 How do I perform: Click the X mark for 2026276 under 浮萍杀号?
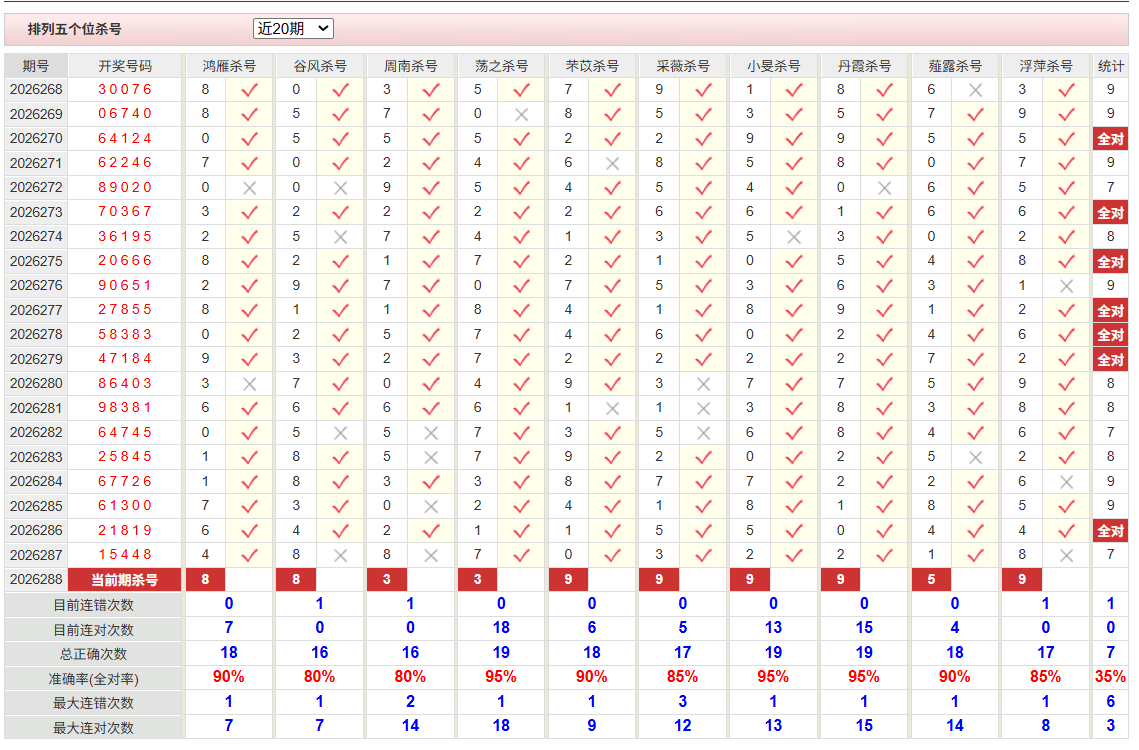1066,286
